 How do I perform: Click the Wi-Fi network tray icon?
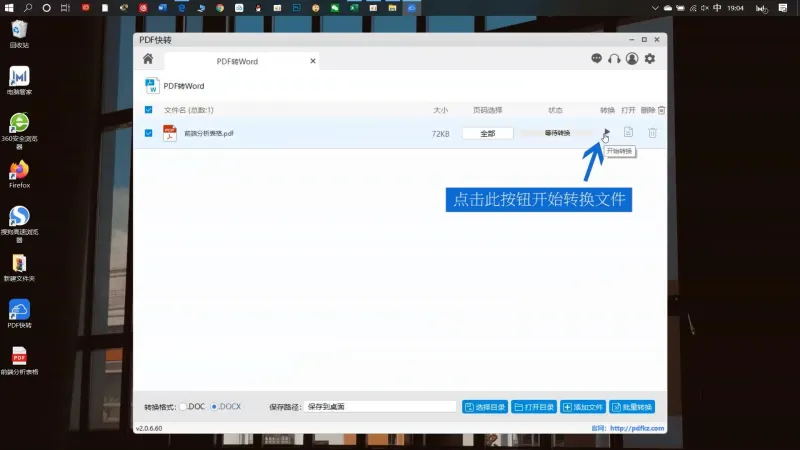693,8
